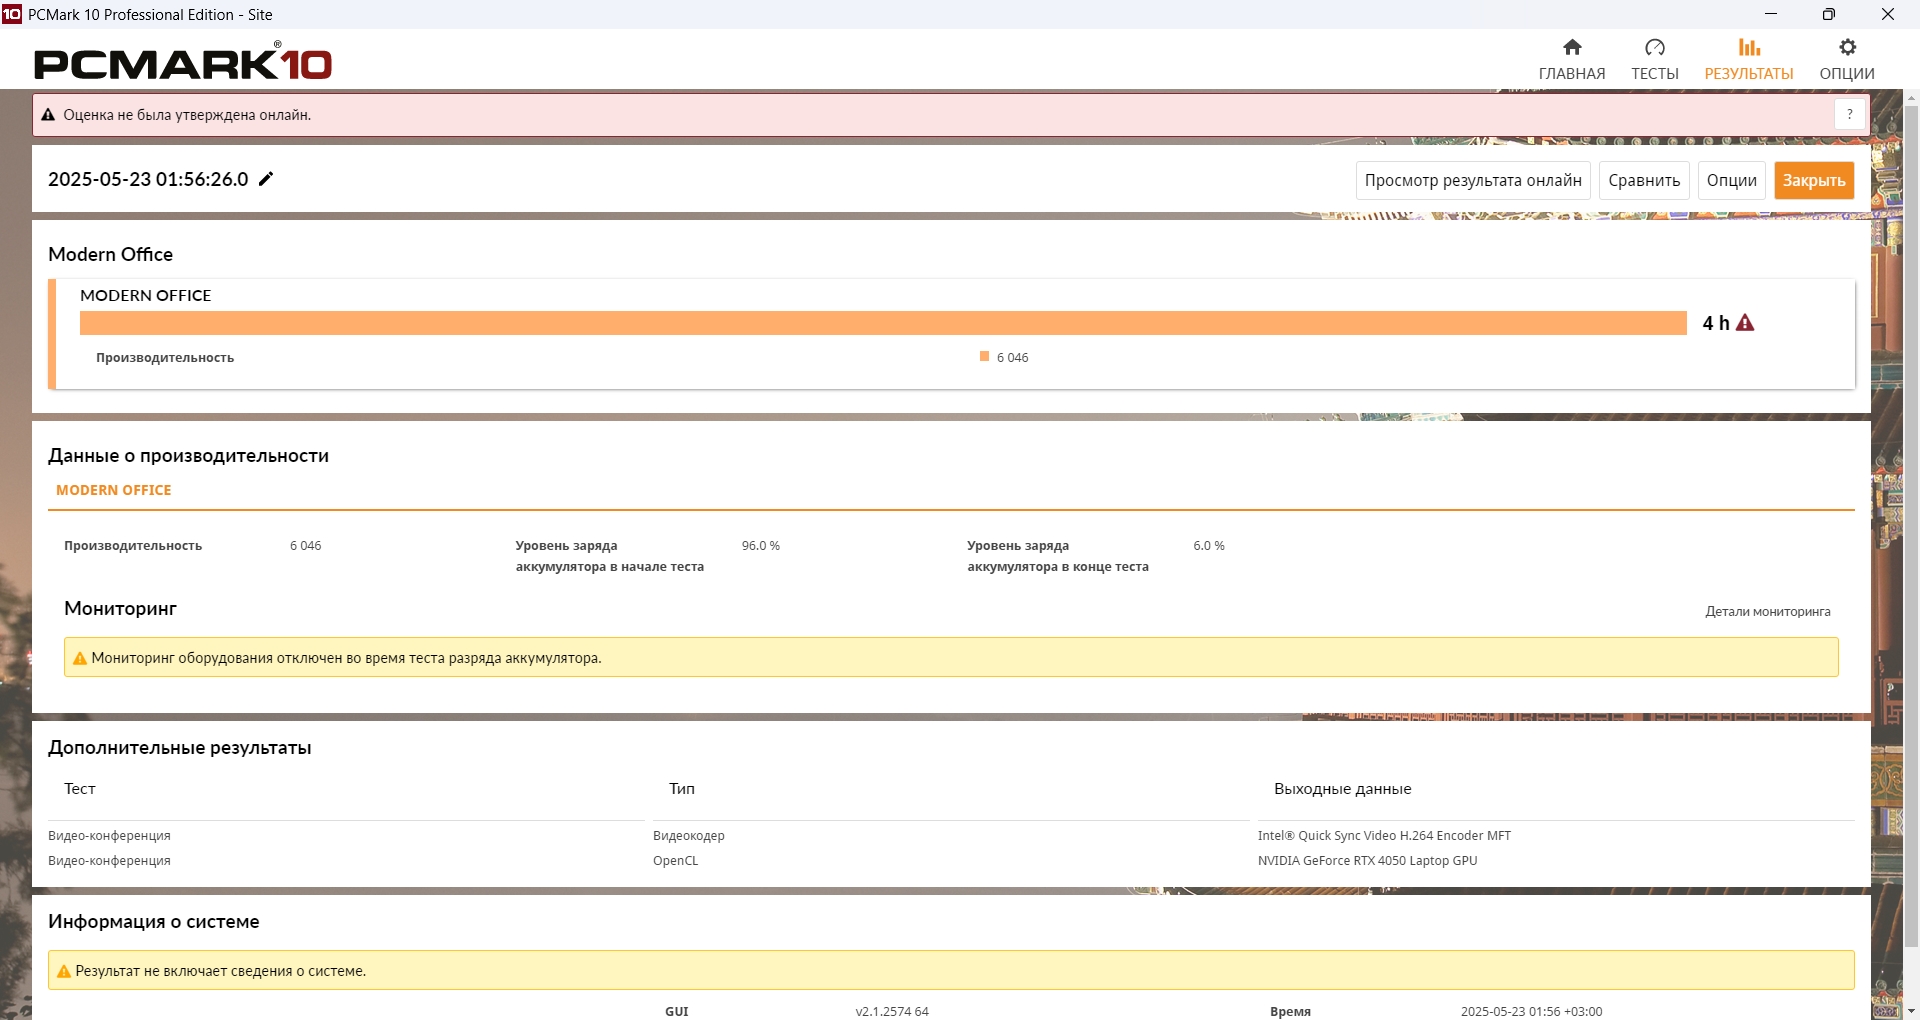Click Intel® Quick Sync Video H.264 Encoder MFT
1920x1020 pixels.
(x=1385, y=836)
